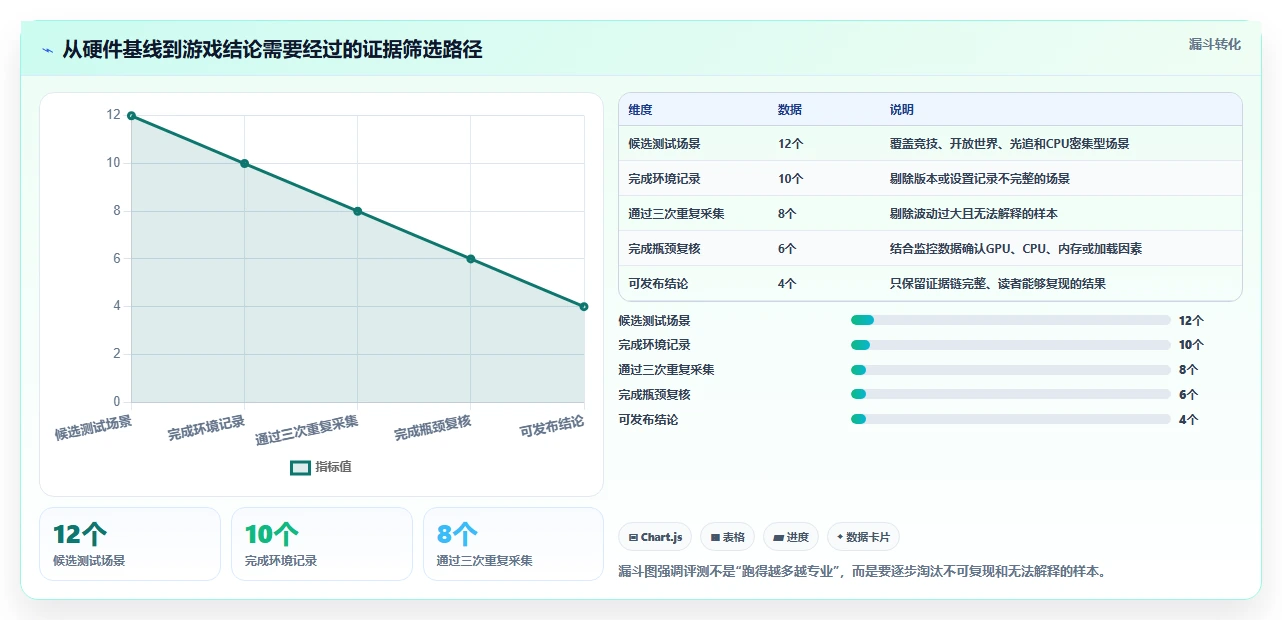This screenshot has height=620, width=1282.
Task: Click the 候选测试场景 progress row label
Action: tap(655, 321)
